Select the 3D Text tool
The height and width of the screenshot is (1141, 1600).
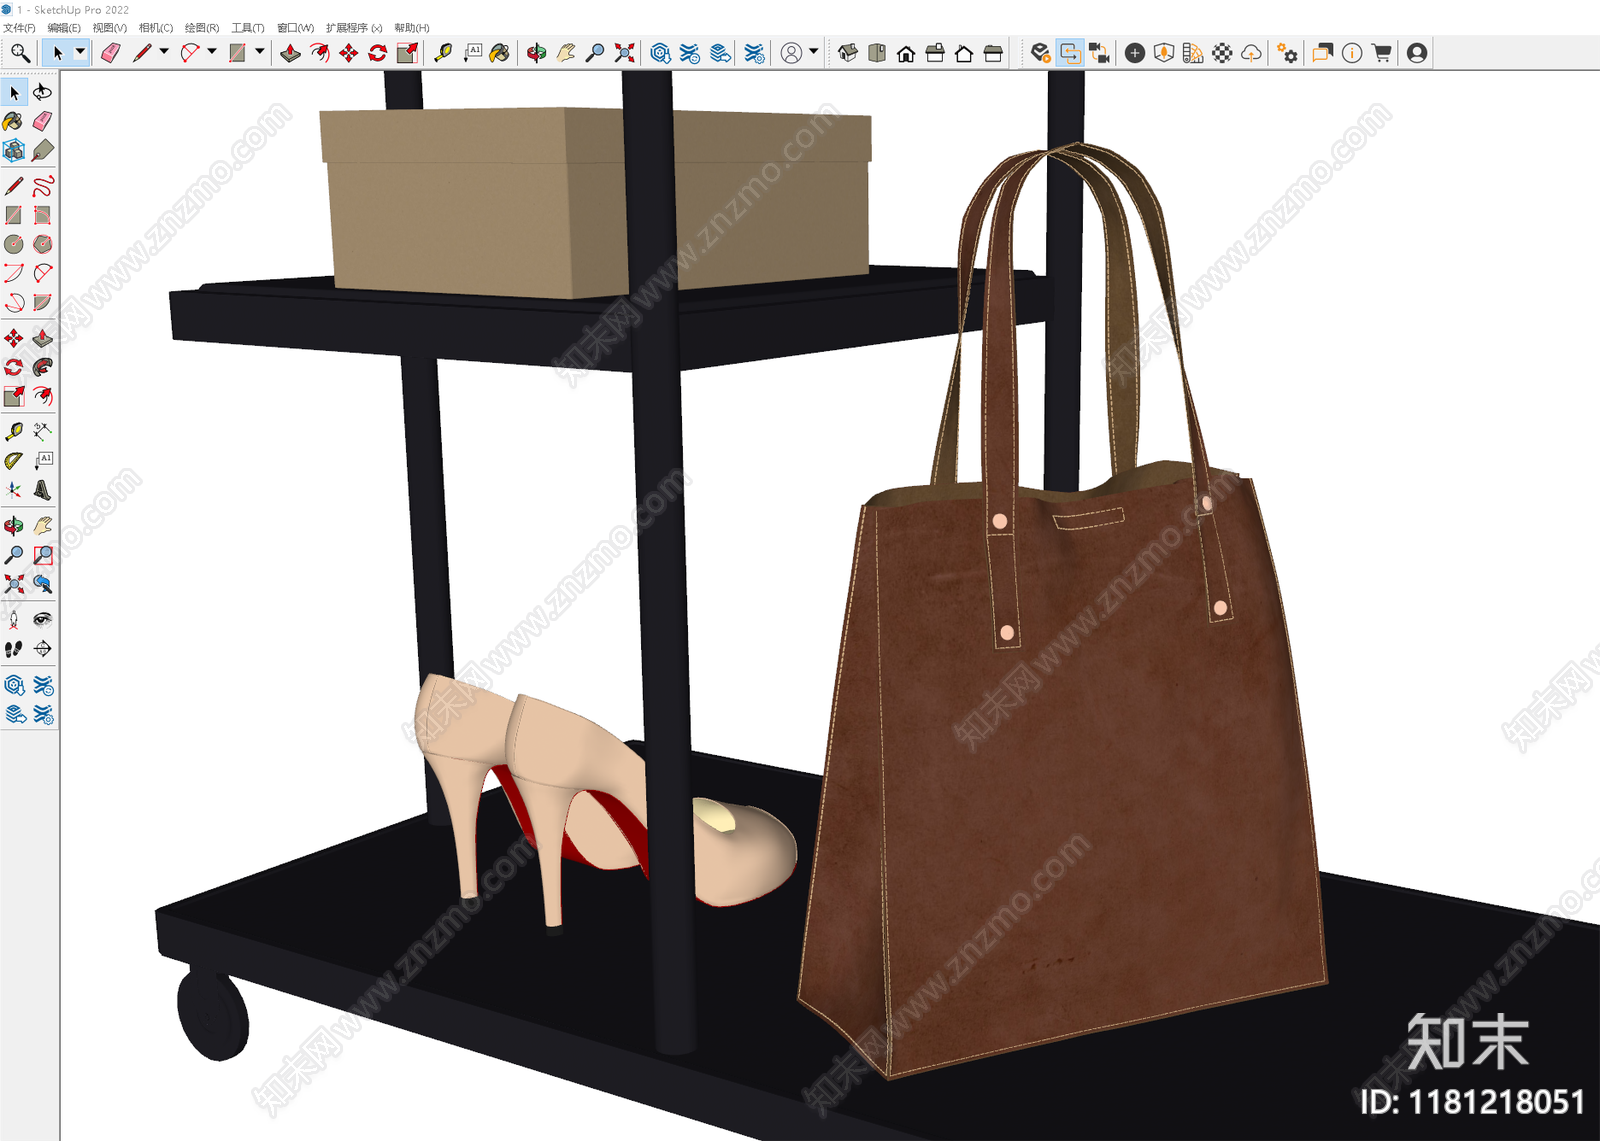tap(42, 490)
